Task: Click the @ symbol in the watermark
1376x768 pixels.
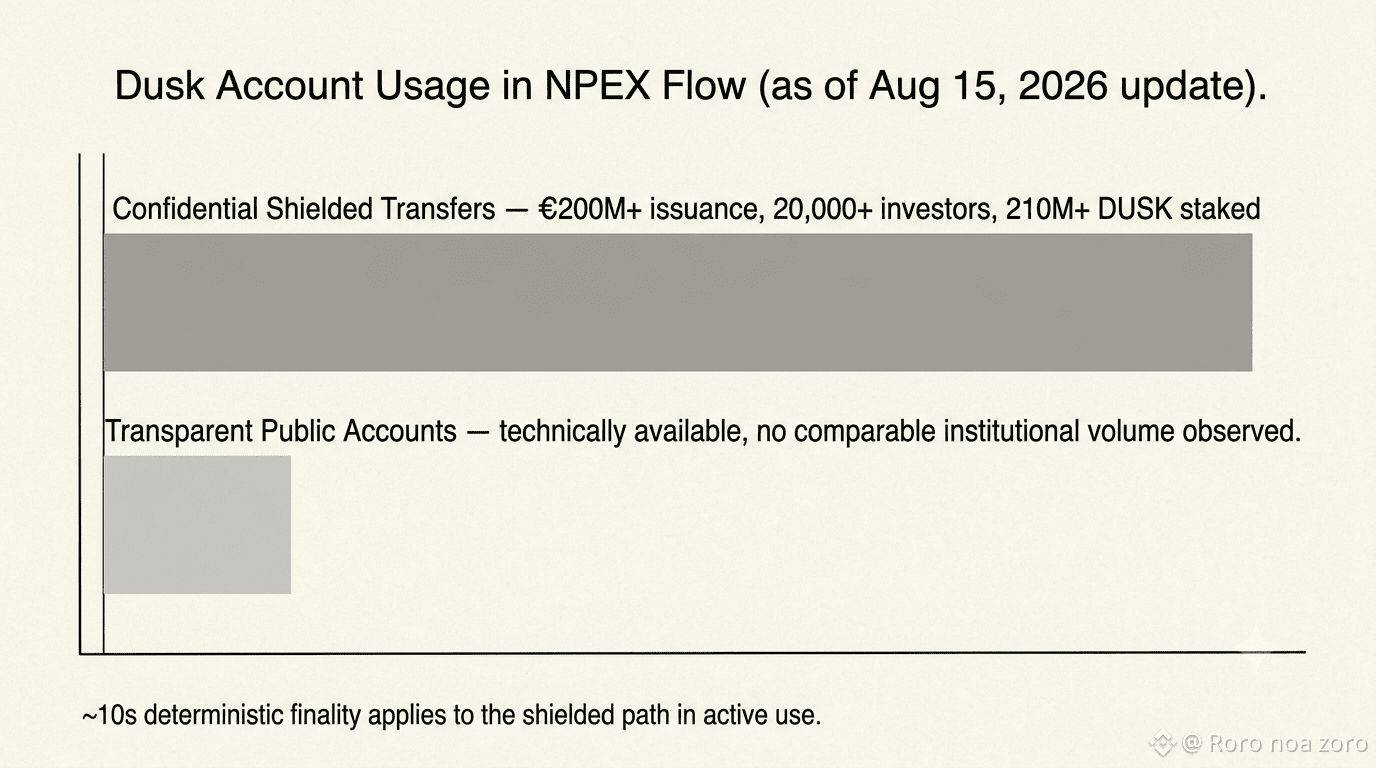Action: (x=1191, y=743)
